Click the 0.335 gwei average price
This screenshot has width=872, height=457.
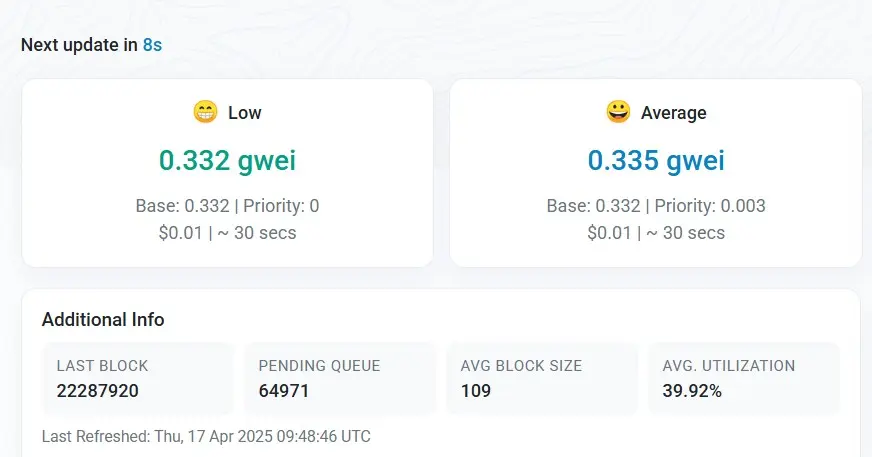tap(656, 160)
